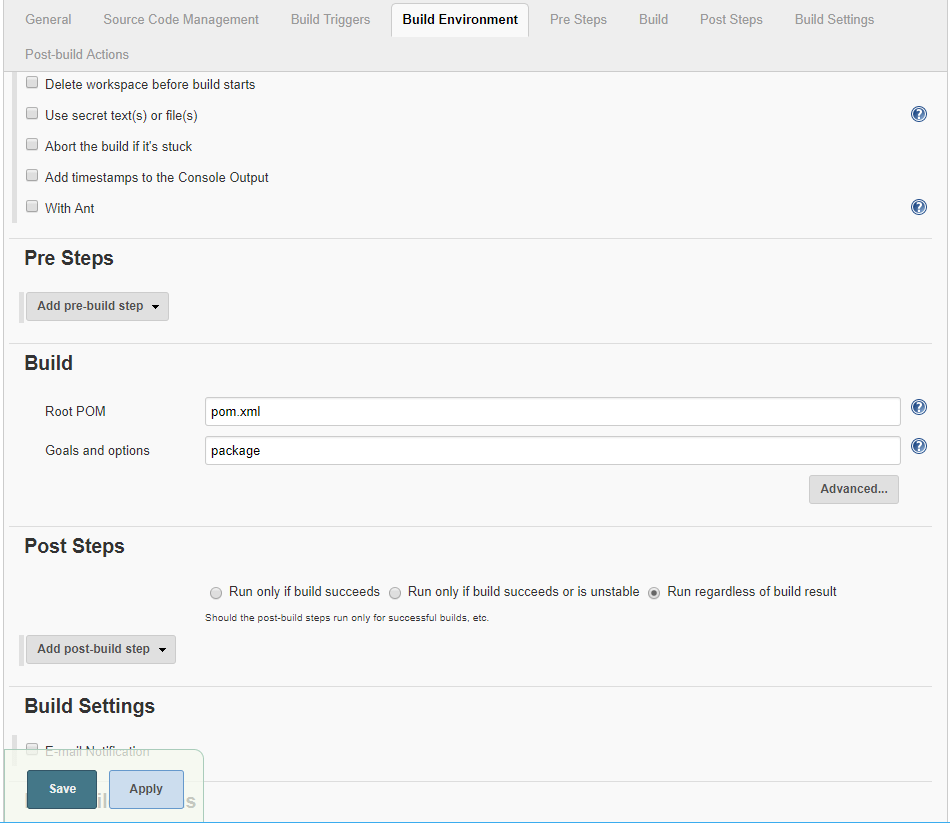Switch to the Post Steps tab

point(731,19)
